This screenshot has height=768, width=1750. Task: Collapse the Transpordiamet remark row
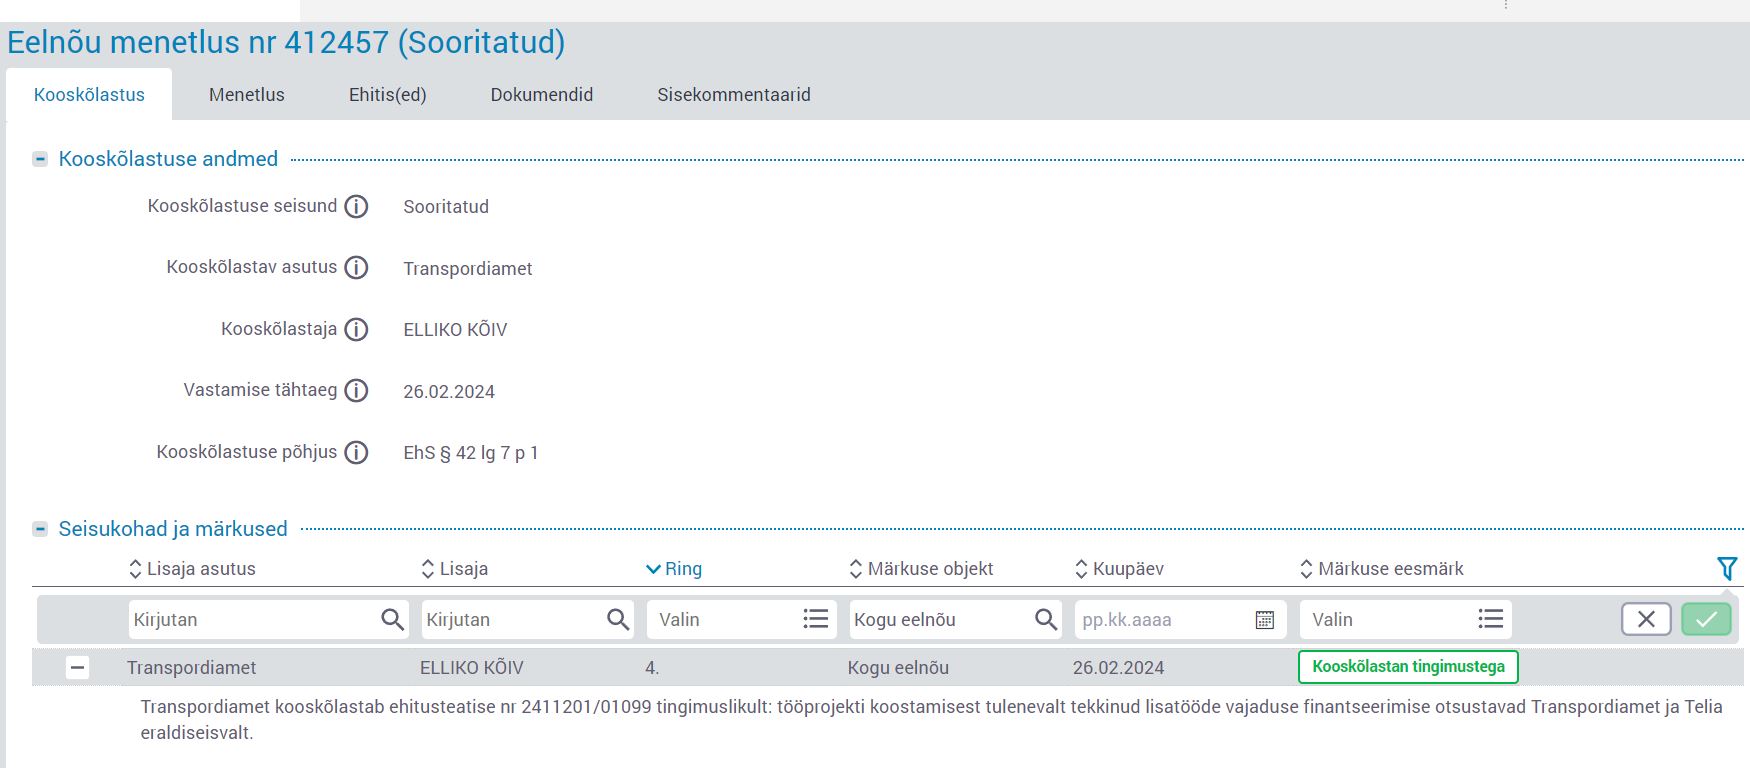tap(77, 668)
